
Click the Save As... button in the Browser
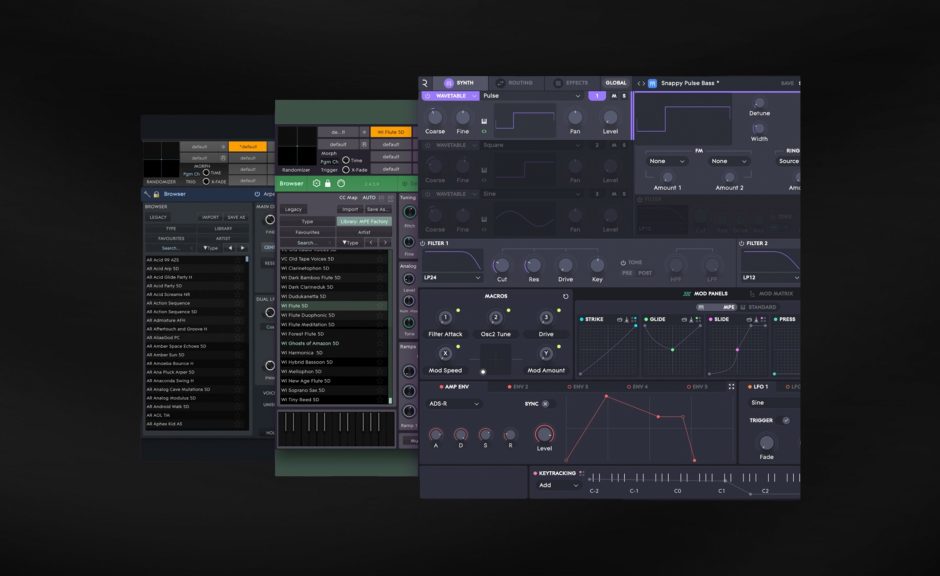pos(378,209)
